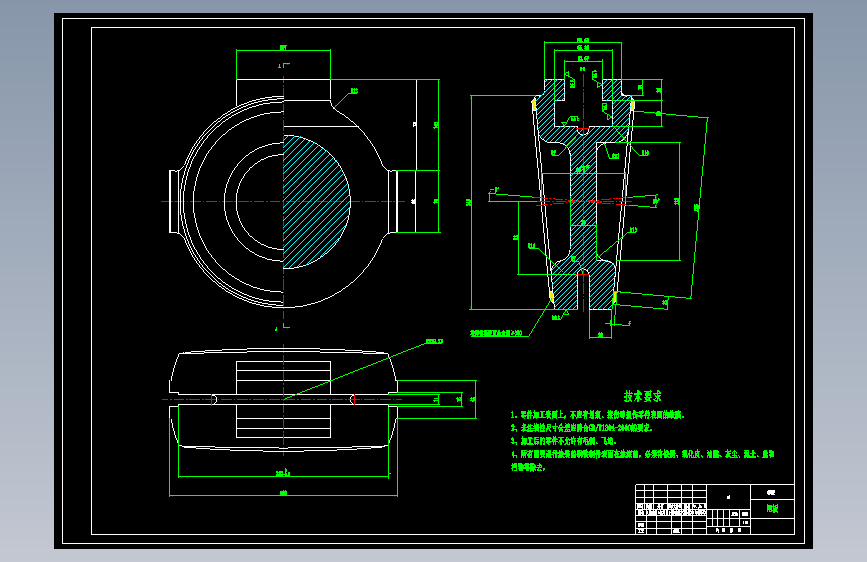Select the top width dimension above plan view

click(x=283, y=48)
